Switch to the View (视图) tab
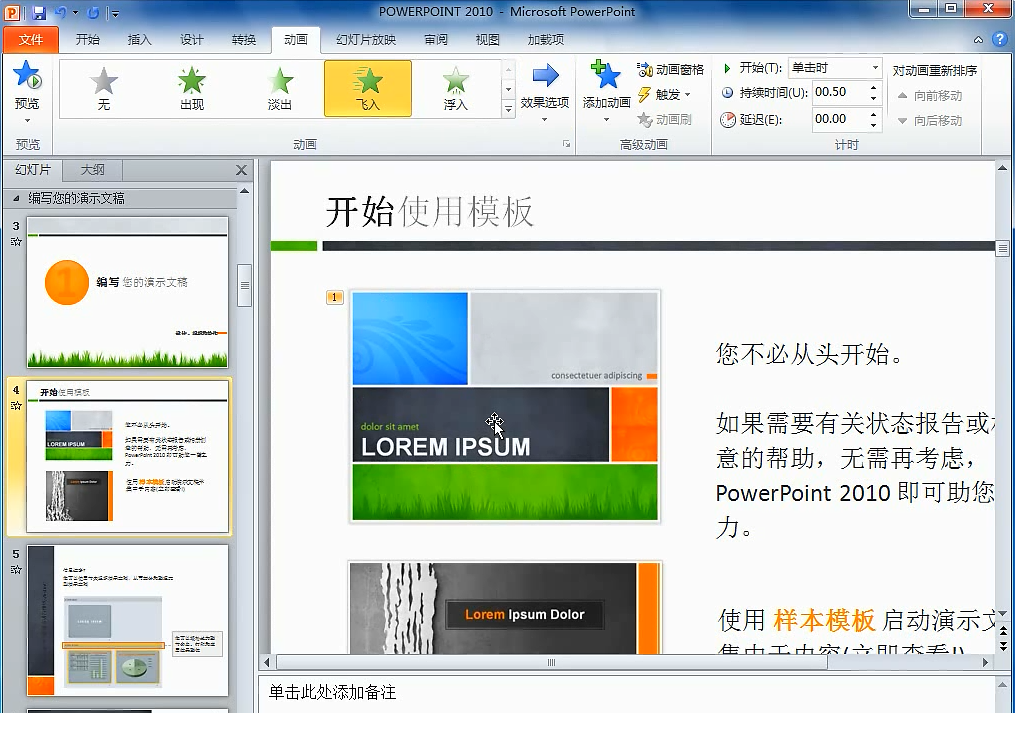The image size is (1015, 736). click(x=487, y=40)
